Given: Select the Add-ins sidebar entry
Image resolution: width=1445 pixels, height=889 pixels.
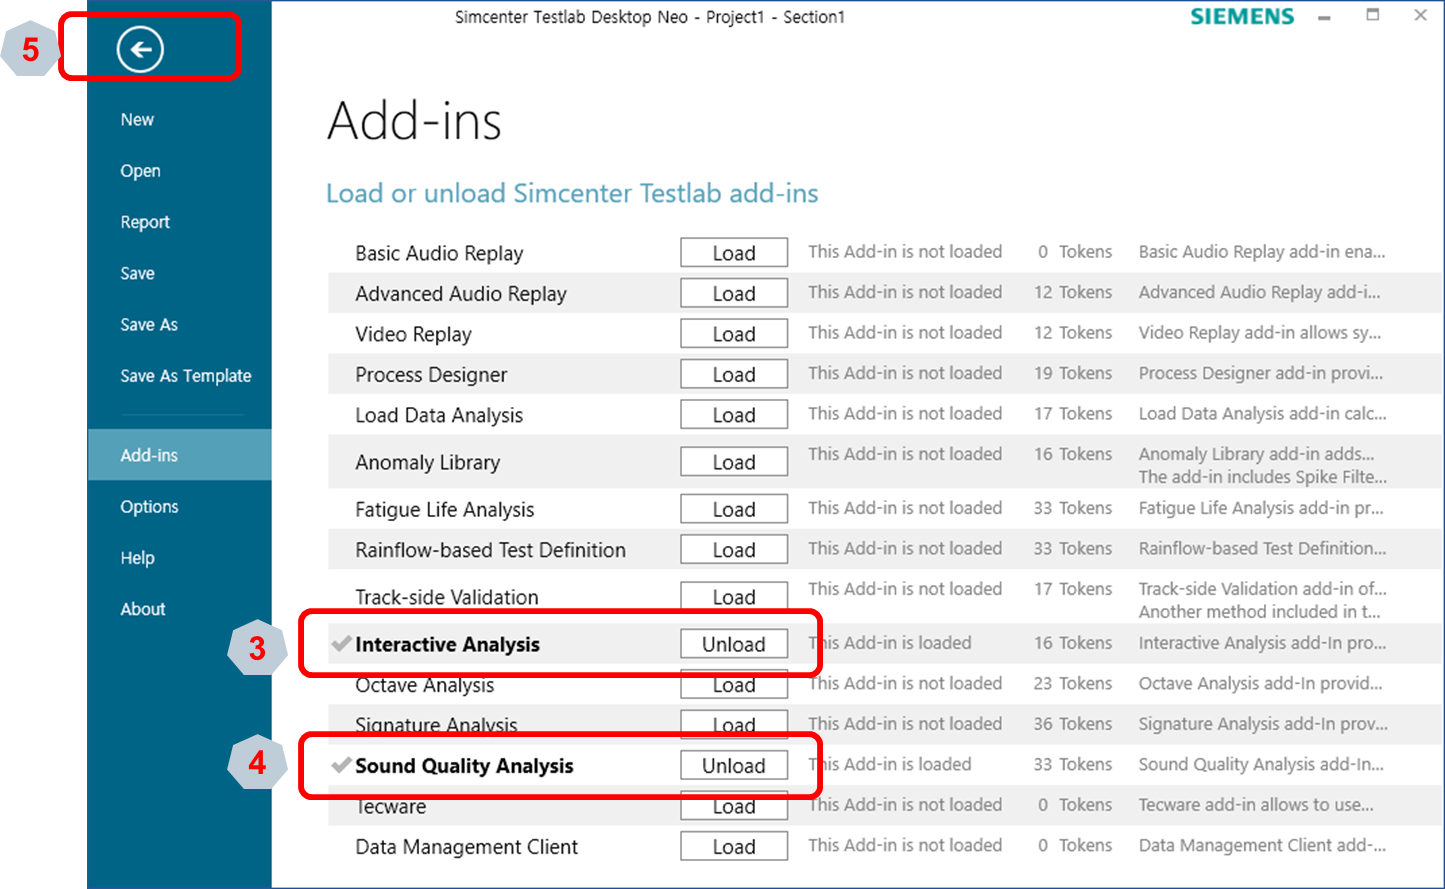Looking at the screenshot, I should point(179,455).
